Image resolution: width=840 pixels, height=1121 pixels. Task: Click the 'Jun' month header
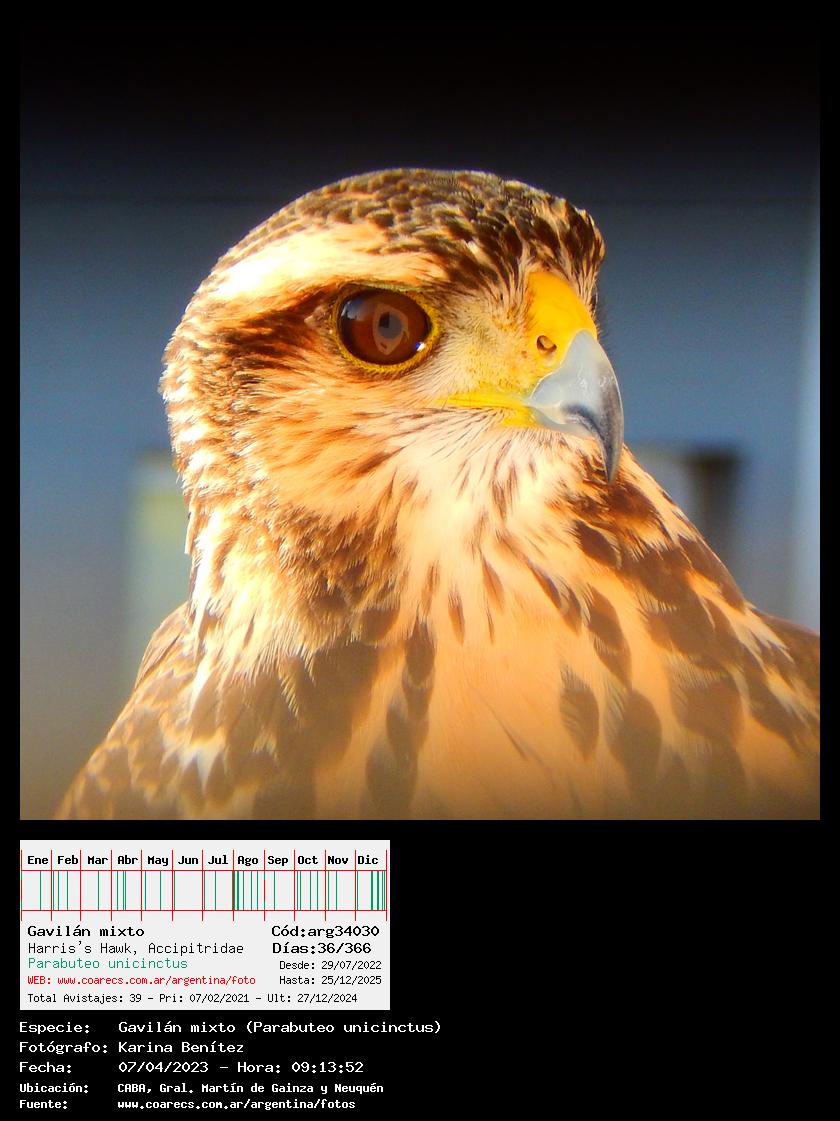(x=188, y=860)
